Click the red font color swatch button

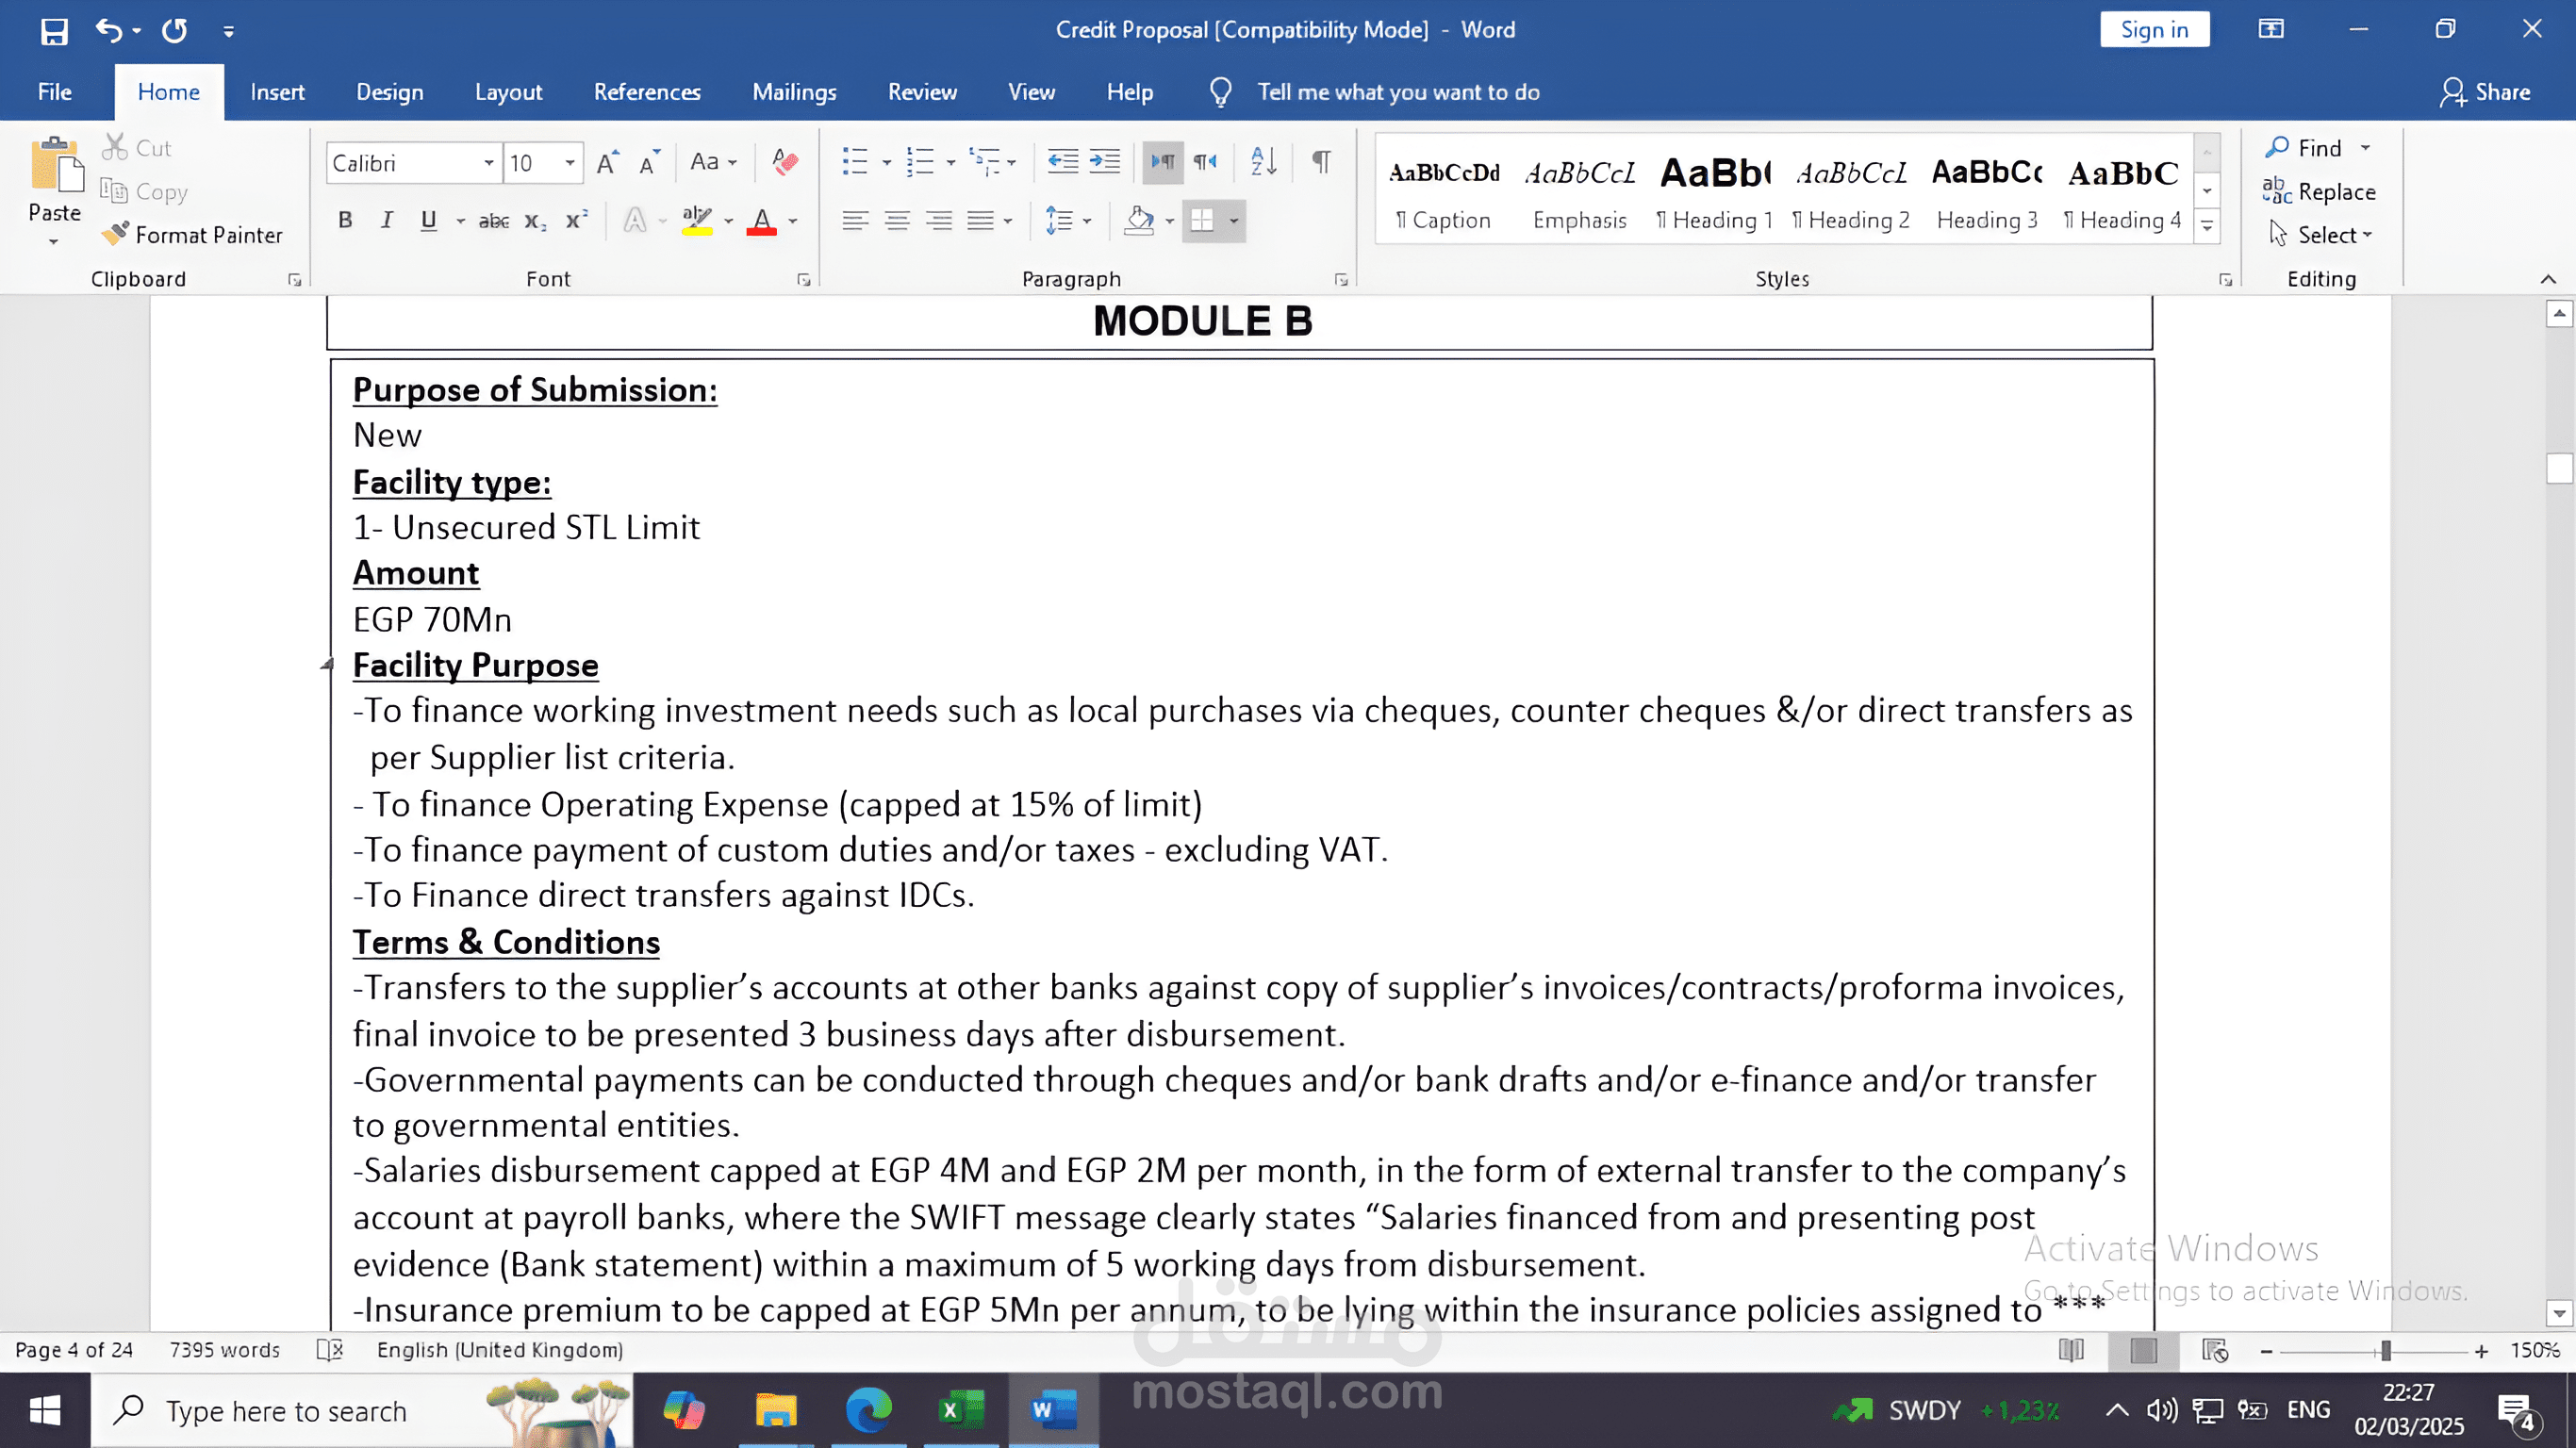pyautogui.click(x=762, y=221)
